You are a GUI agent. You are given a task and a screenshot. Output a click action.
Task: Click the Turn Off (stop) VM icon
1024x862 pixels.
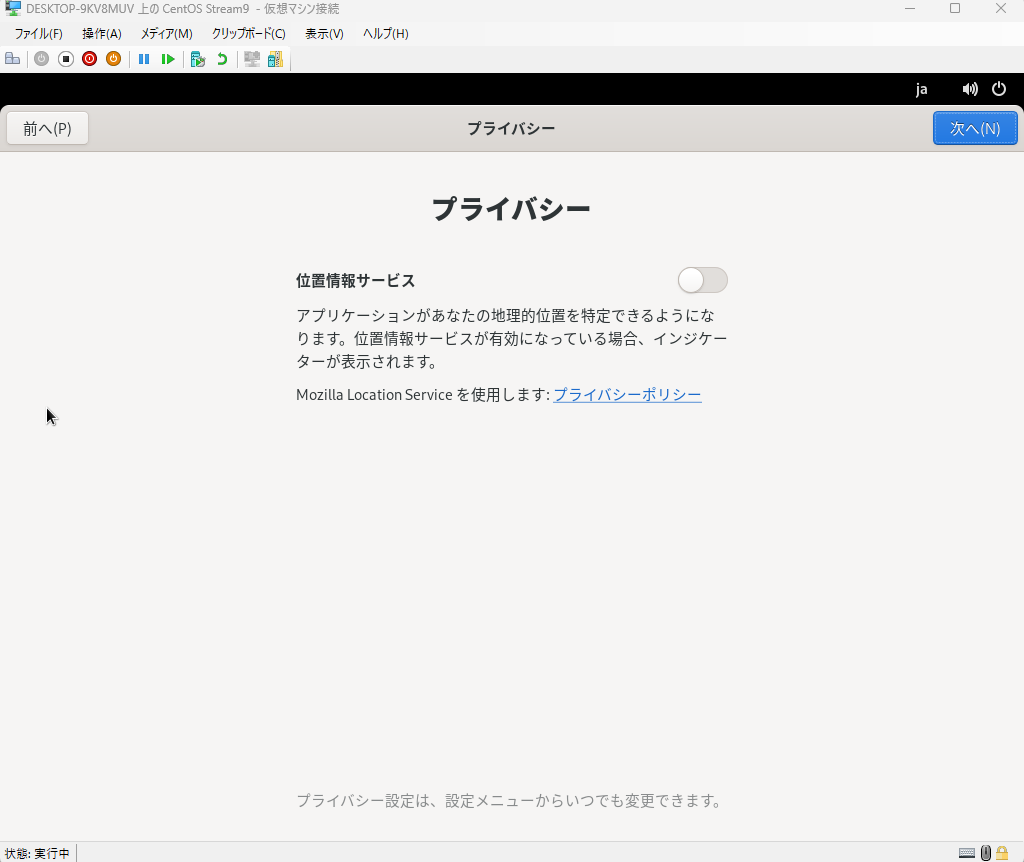(x=66, y=59)
